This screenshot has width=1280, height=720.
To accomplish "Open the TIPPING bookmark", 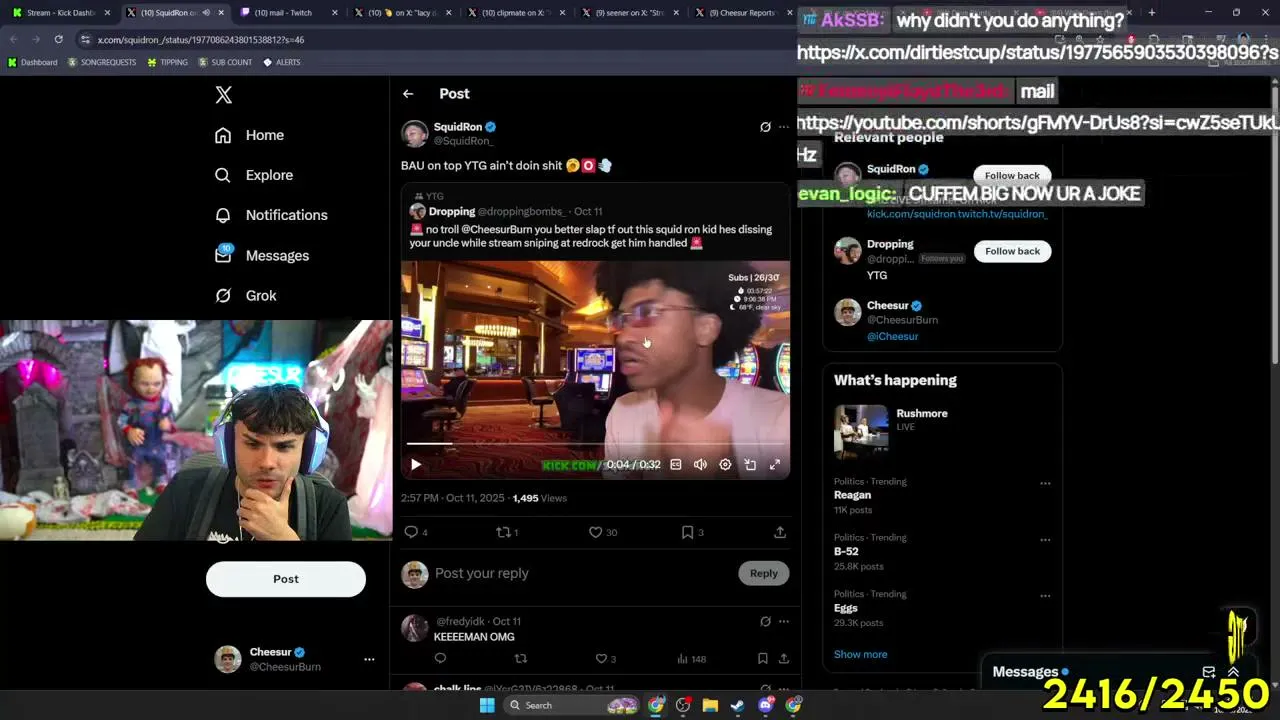I will pyautogui.click(x=167, y=62).
